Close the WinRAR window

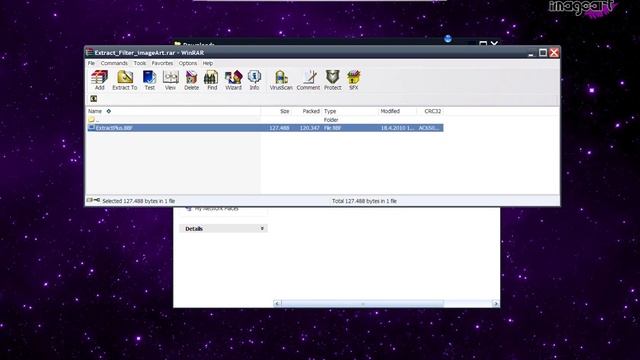[554, 53]
